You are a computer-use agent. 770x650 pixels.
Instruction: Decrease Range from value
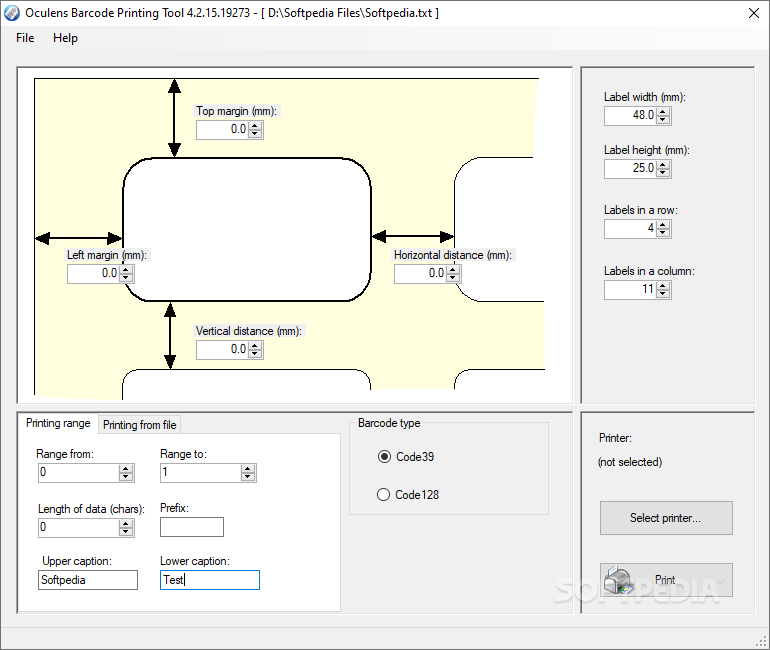click(126, 477)
